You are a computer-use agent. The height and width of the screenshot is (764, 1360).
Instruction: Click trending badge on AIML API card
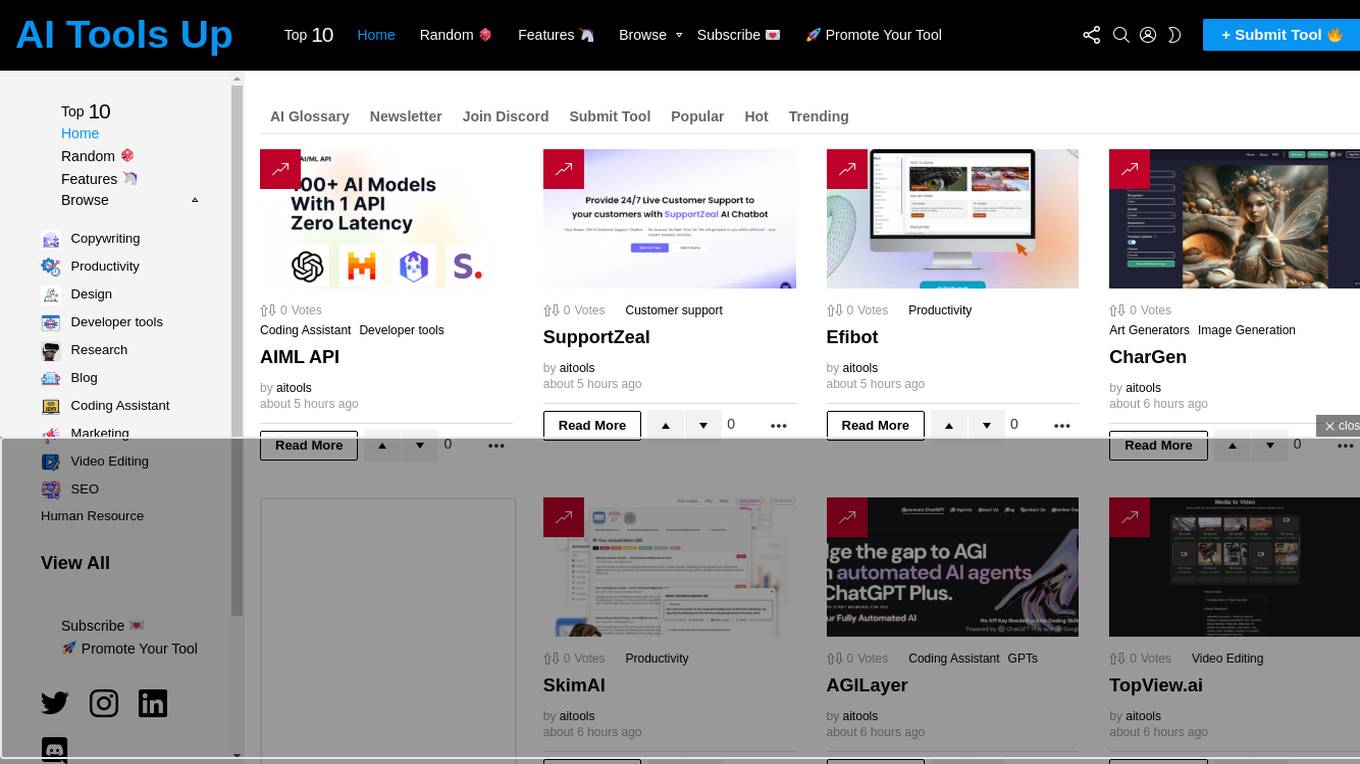point(280,169)
